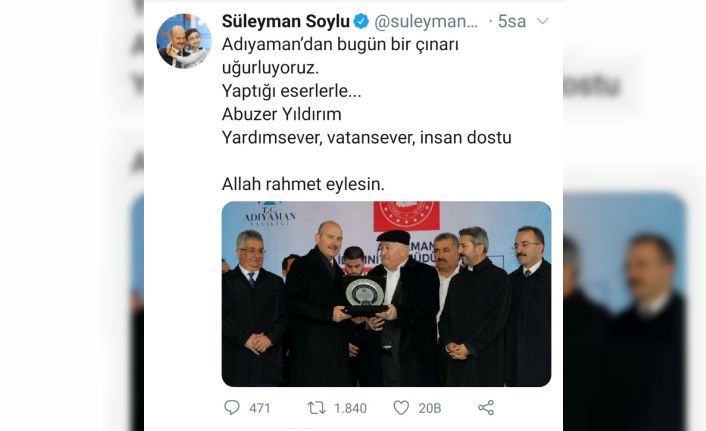Viewport: 706px width, 431px height.
Task: Open the attached group photo
Action: tap(386, 294)
